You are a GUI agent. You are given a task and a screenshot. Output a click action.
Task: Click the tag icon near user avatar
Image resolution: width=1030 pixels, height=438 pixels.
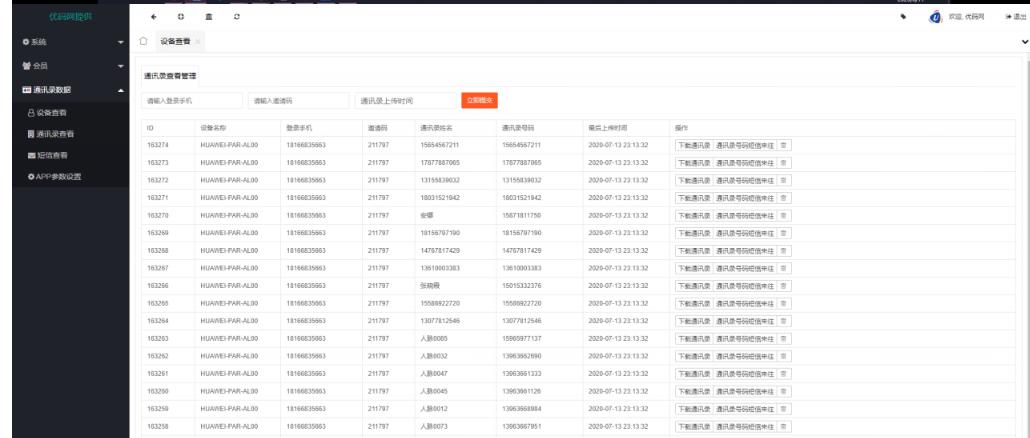904,17
